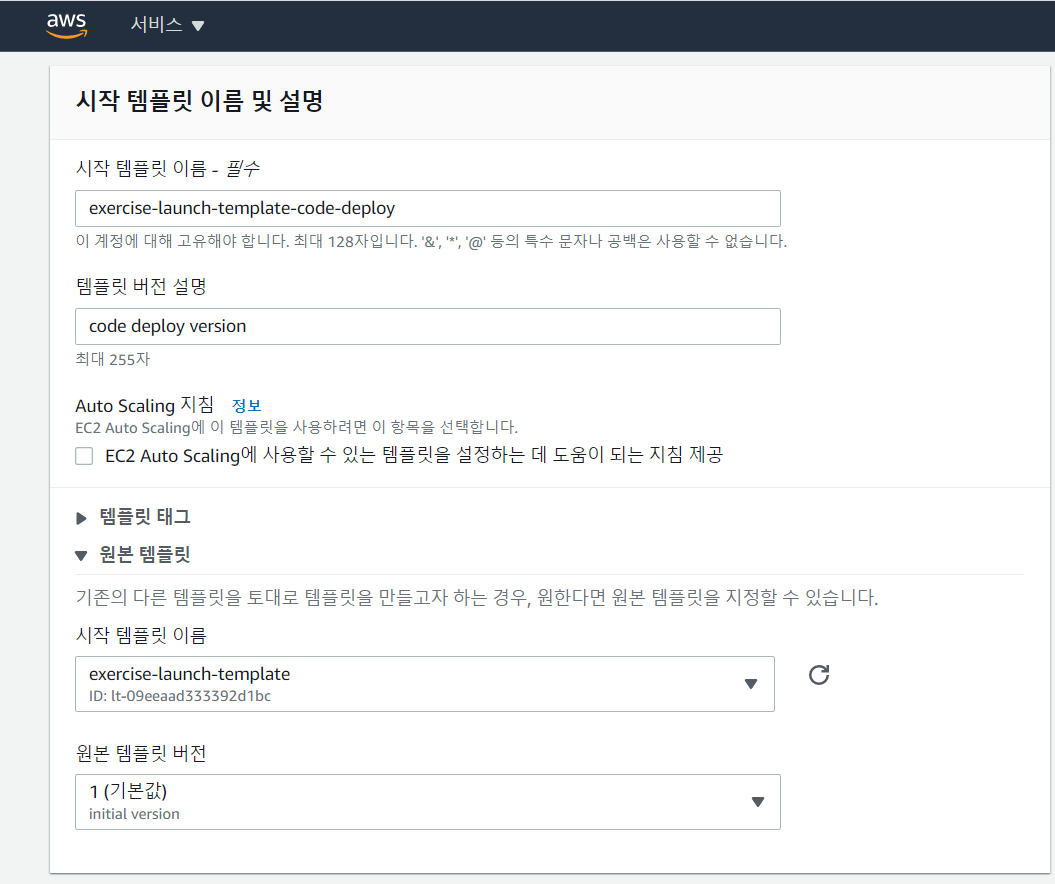The width and height of the screenshot is (1055, 884).
Task: Click the 시작 템플릿 이름 text field
Action: point(427,209)
